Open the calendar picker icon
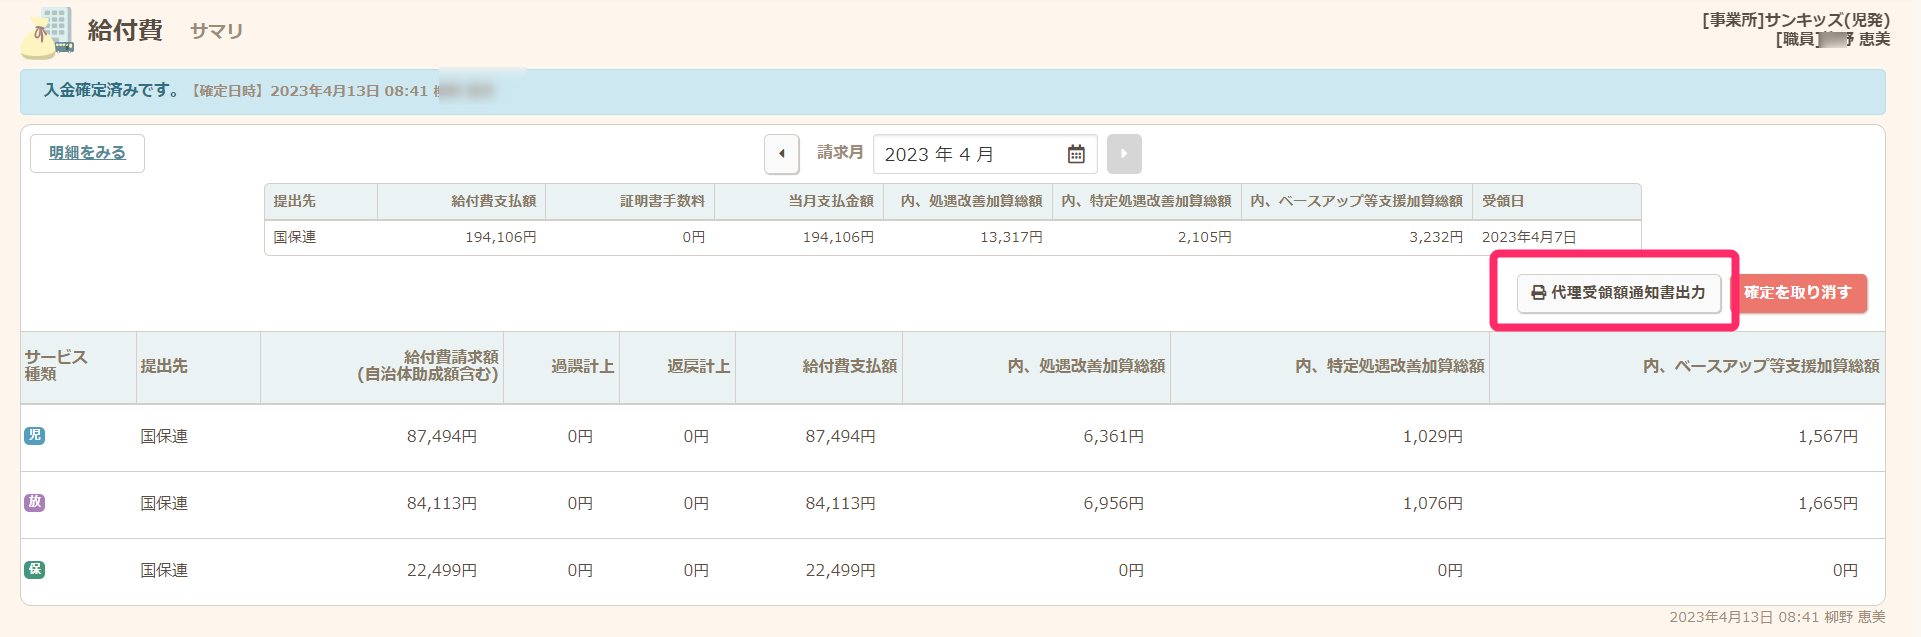 pos(1076,154)
